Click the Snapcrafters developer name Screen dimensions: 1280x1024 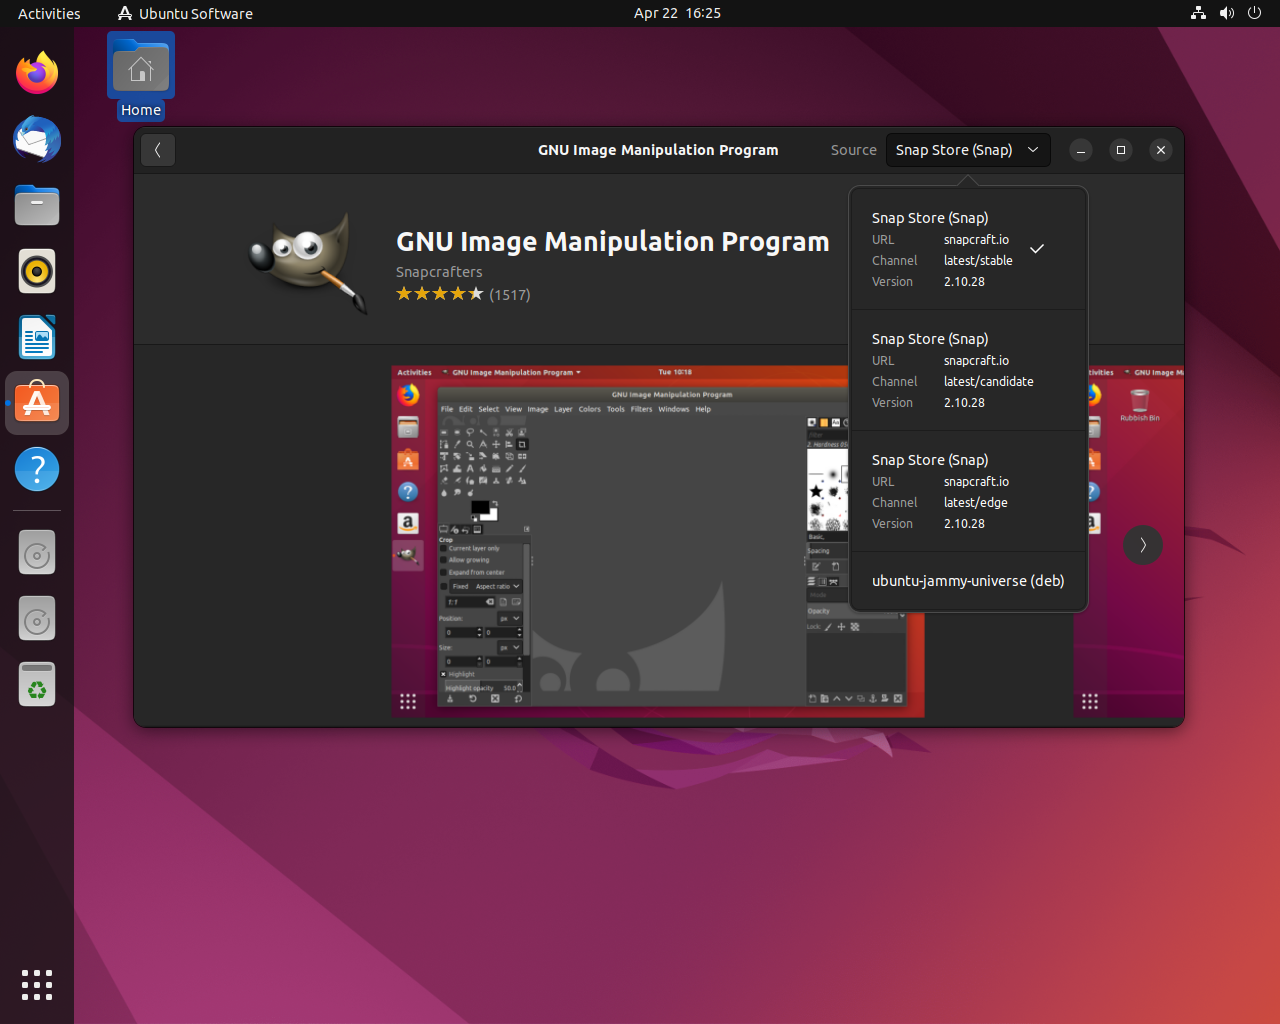(439, 272)
